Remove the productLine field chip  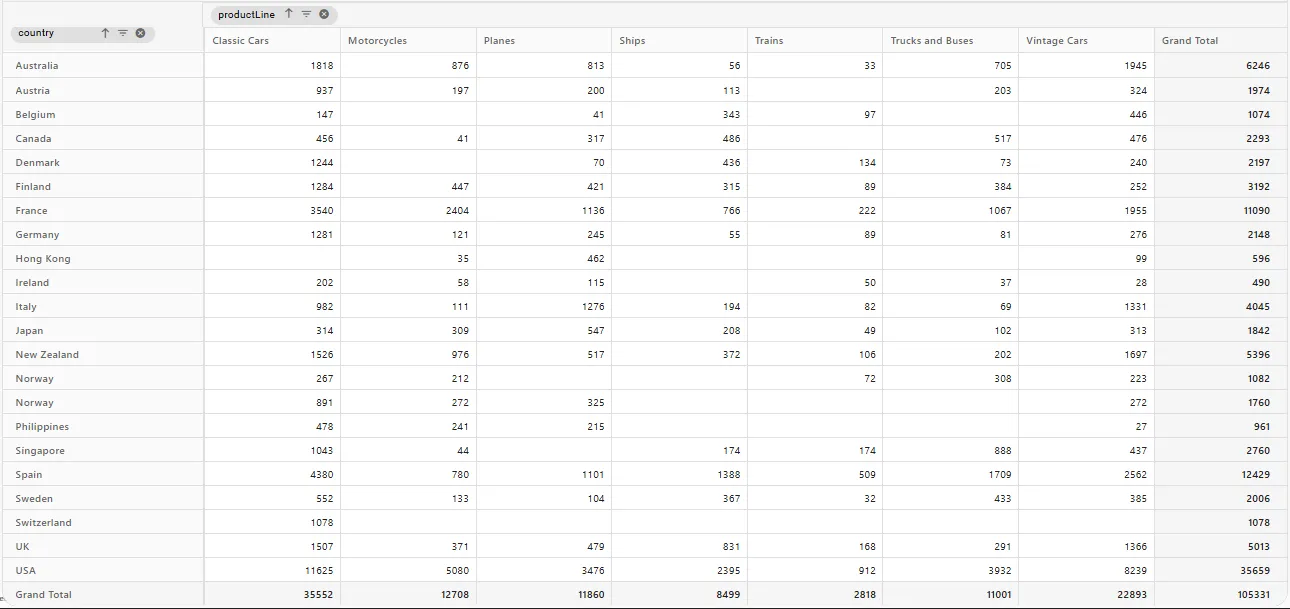pos(324,15)
